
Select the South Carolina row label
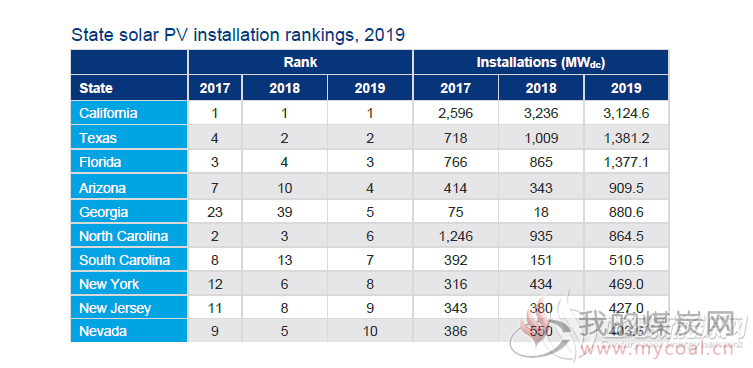point(129,260)
